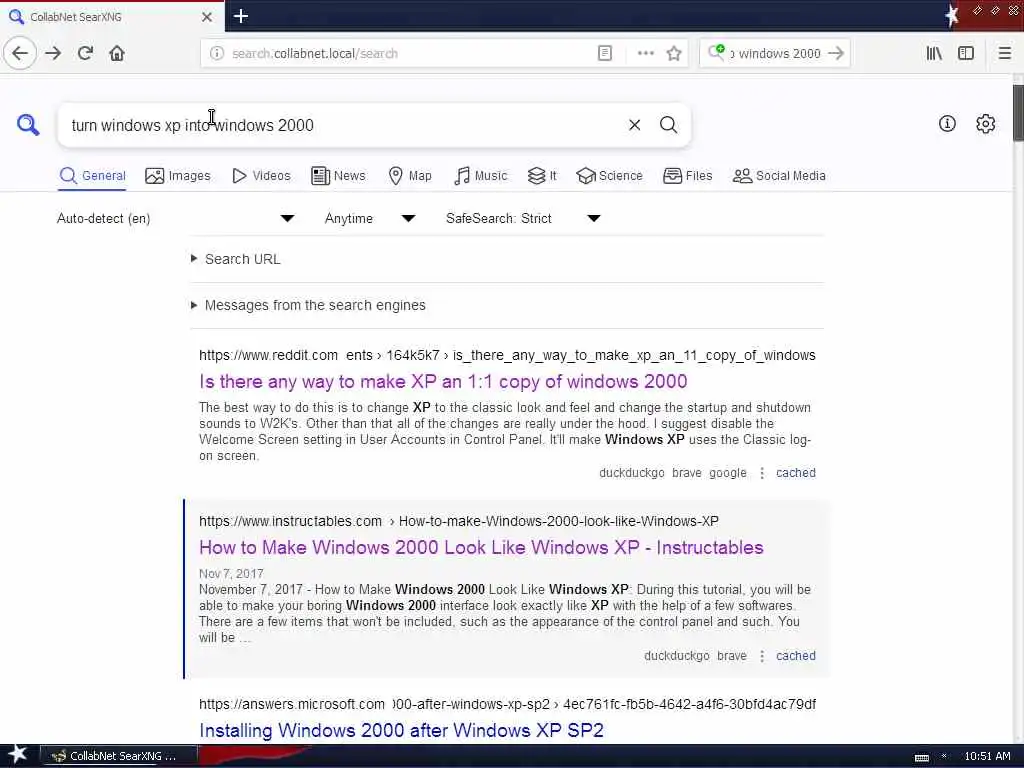Switch to the It tab
1024x768 pixels.
(x=542, y=176)
